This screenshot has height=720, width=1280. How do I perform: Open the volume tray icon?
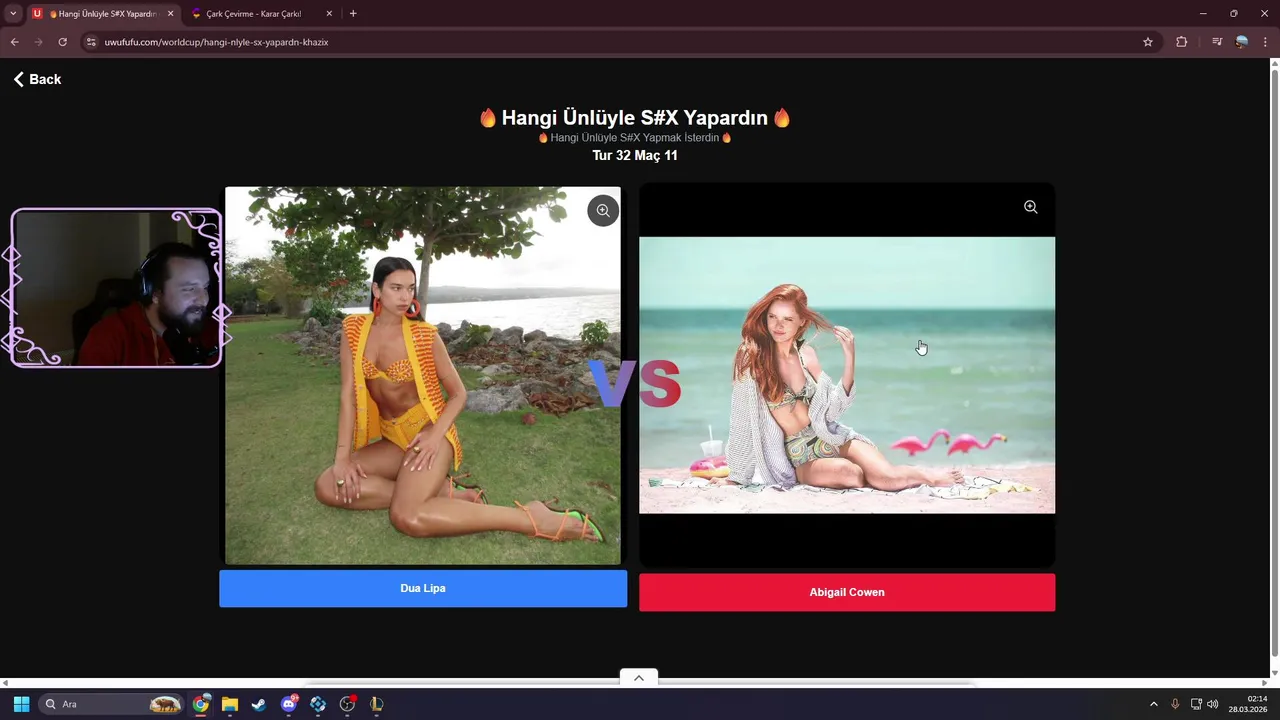(x=1213, y=704)
